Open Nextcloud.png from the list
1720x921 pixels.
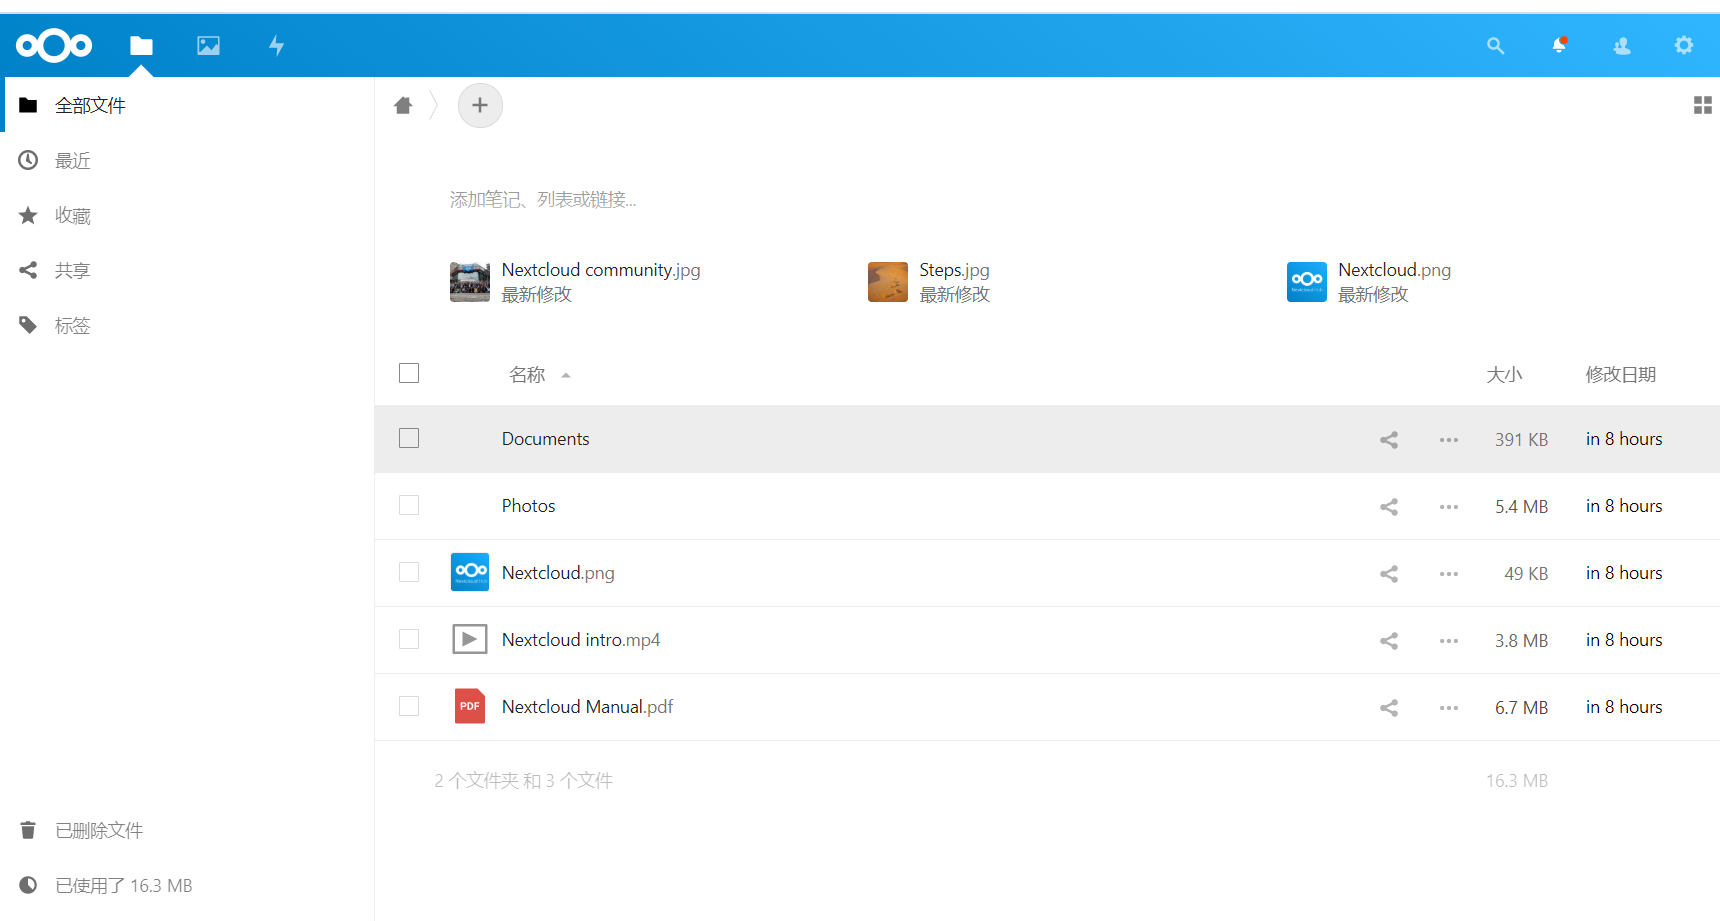(x=558, y=573)
